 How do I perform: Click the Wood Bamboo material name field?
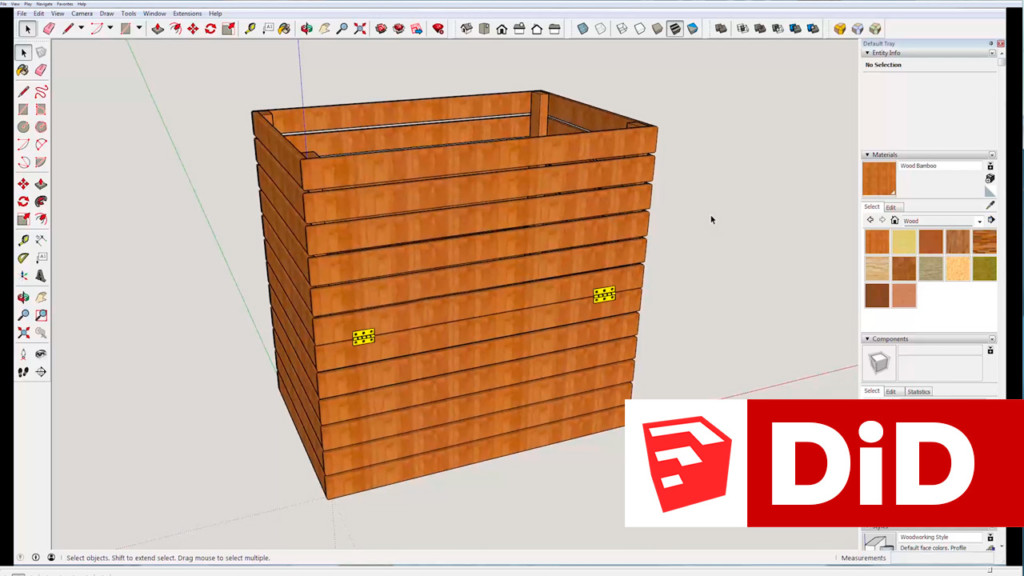[939, 166]
